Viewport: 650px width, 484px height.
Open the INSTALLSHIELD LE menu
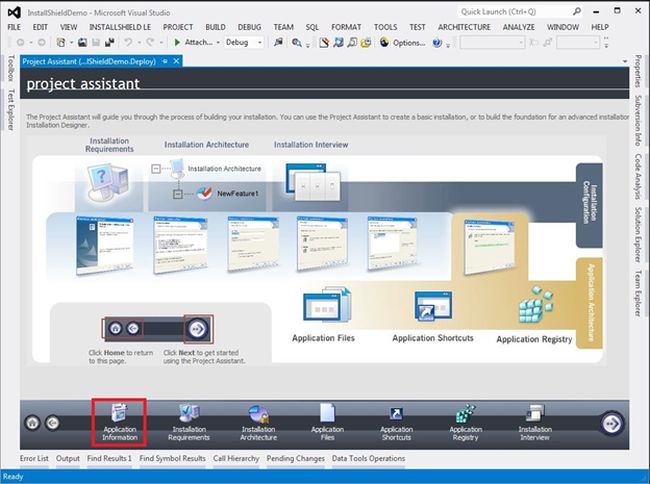coord(120,27)
